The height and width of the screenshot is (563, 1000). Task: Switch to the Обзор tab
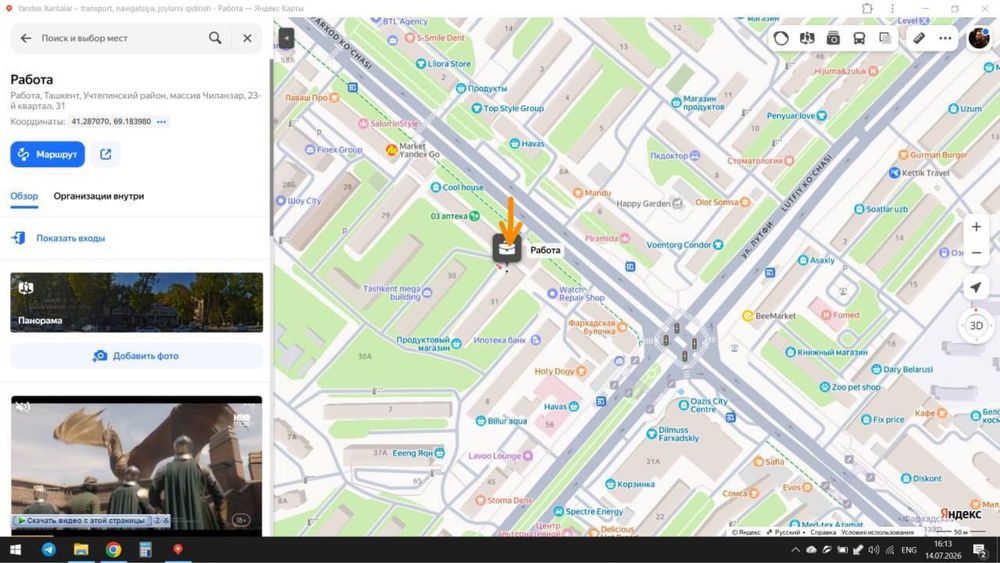pos(24,196)
